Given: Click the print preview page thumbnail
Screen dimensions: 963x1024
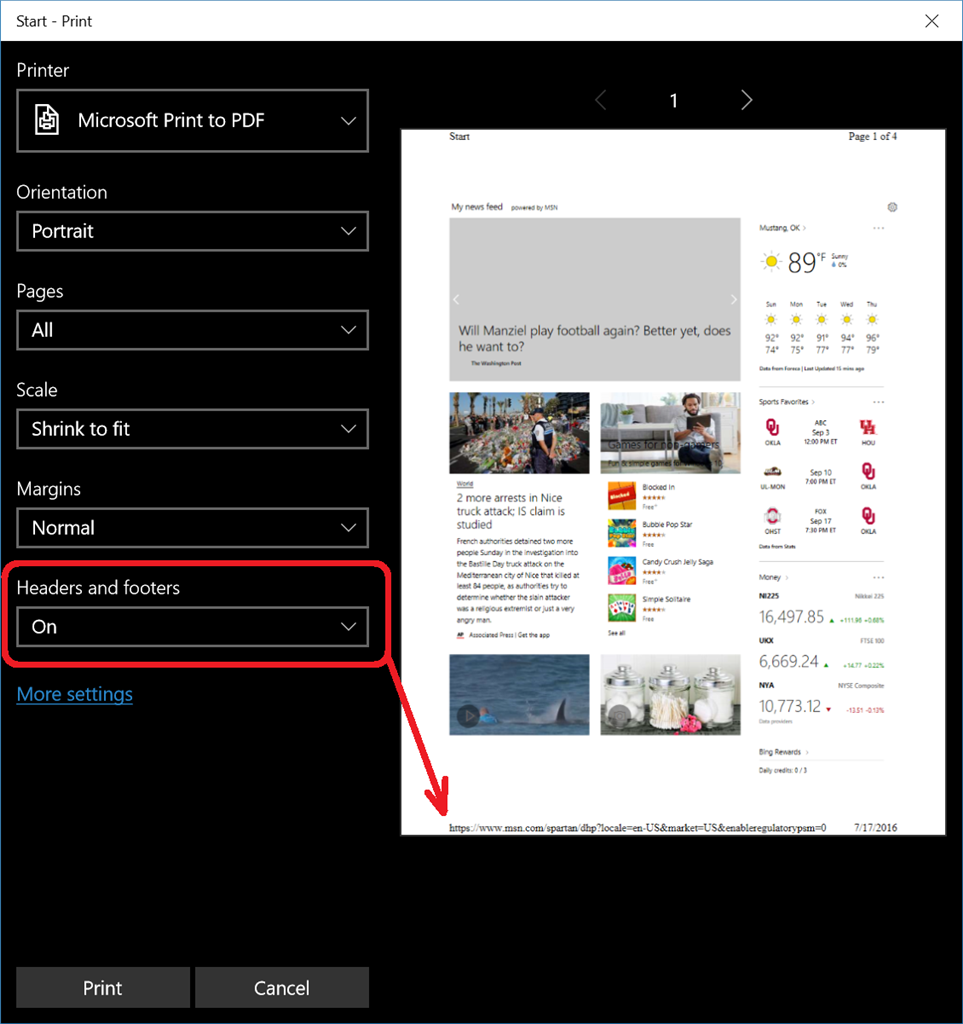Looking at the screenshot, I should (673, 482).
